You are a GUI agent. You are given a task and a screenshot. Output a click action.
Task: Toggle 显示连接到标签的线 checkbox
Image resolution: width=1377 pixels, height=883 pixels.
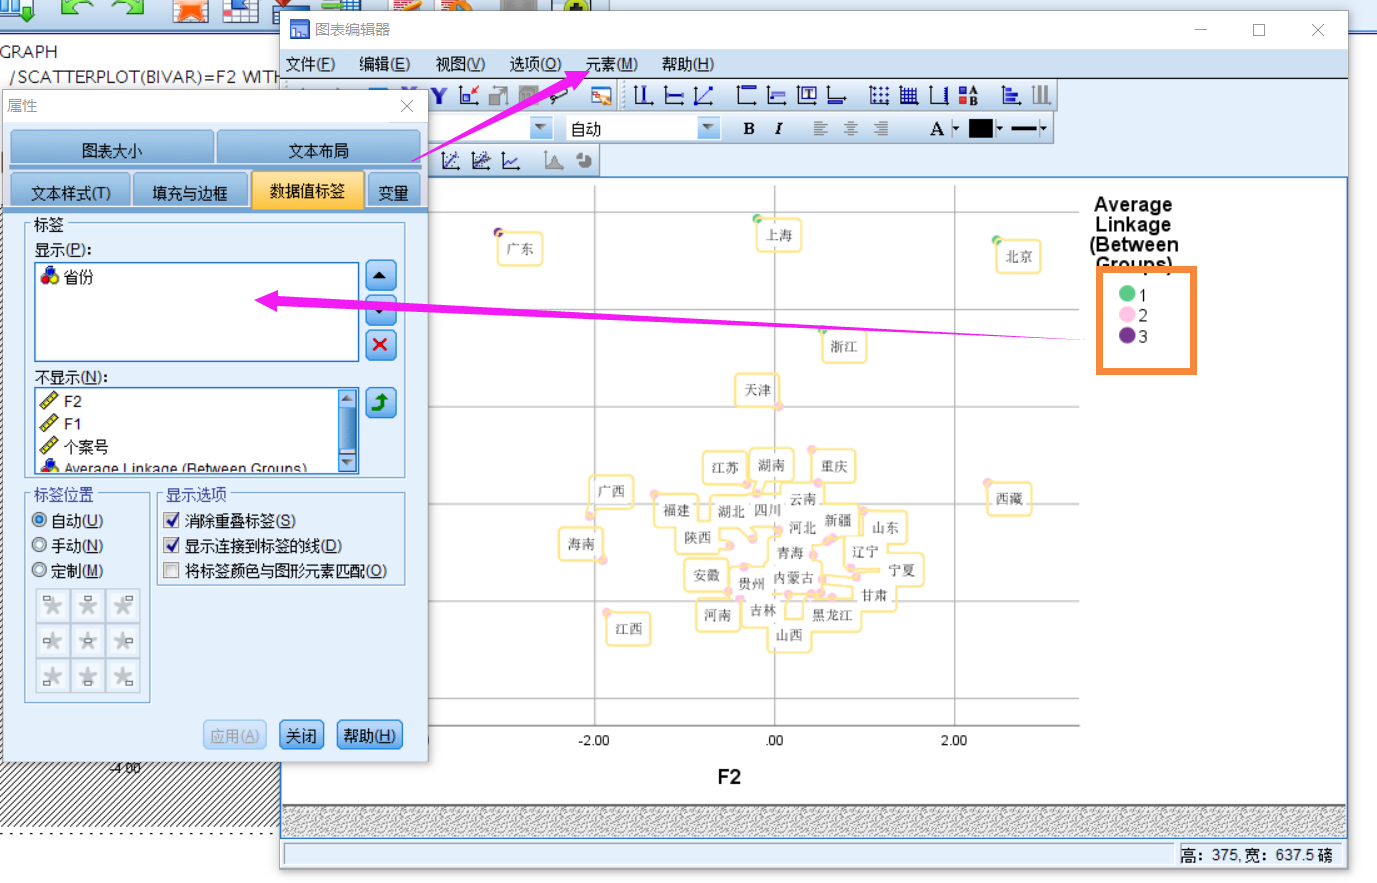pos(172,545)
